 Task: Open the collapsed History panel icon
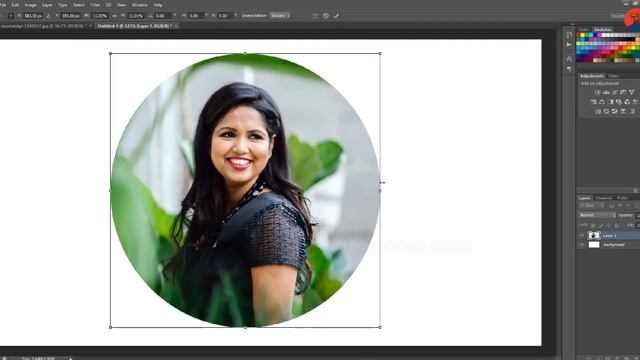(x=569, y=35)
